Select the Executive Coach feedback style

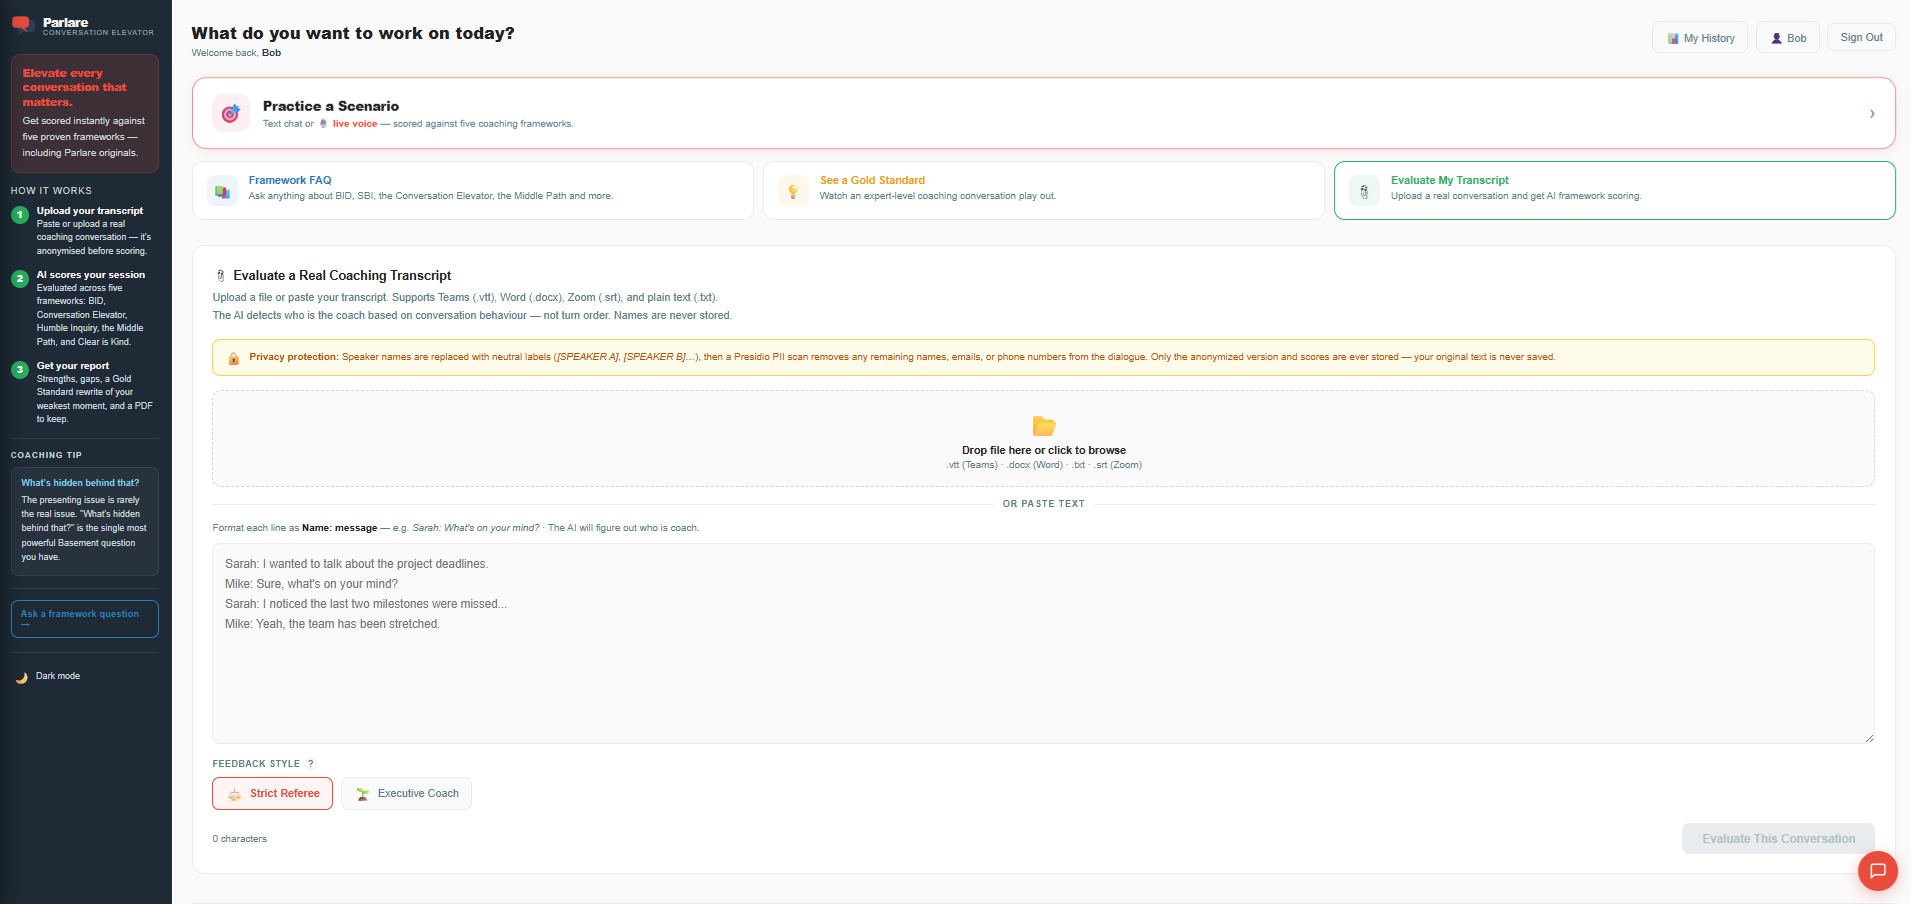406,794
